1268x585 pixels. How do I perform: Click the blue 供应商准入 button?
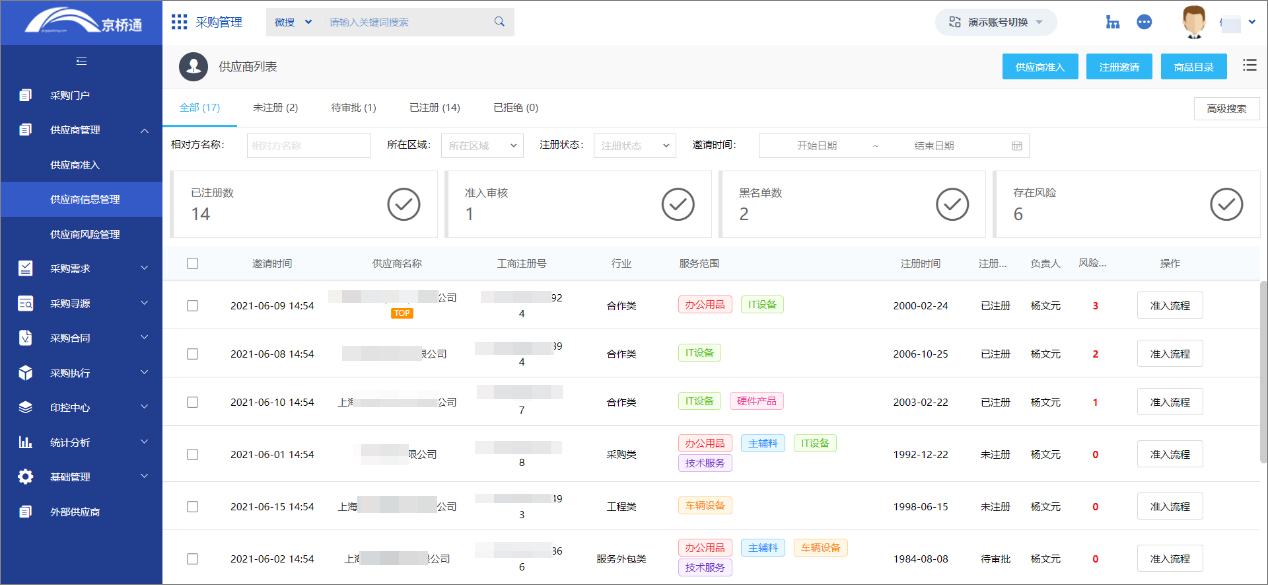tap(1040, 67)
